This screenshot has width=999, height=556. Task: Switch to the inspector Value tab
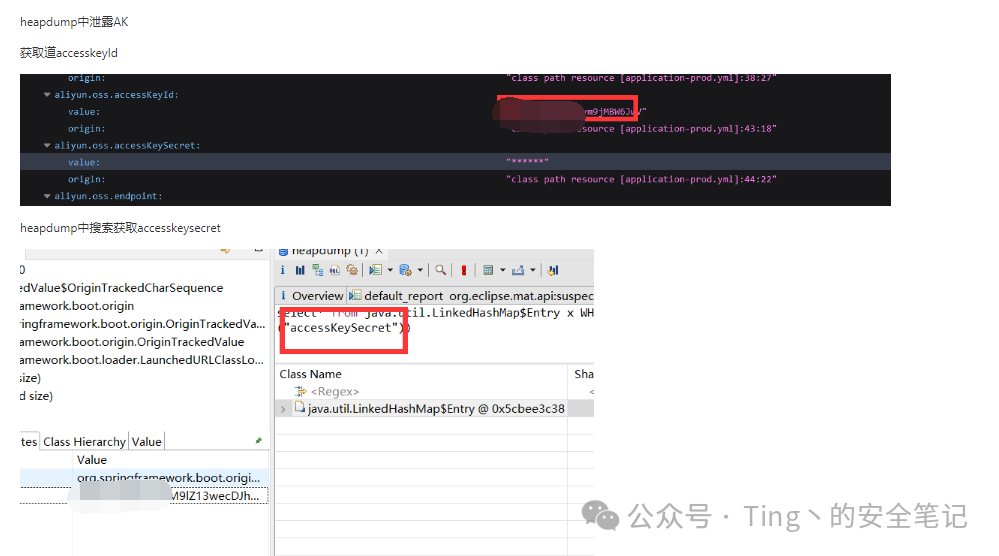click(x=147, y=441)
